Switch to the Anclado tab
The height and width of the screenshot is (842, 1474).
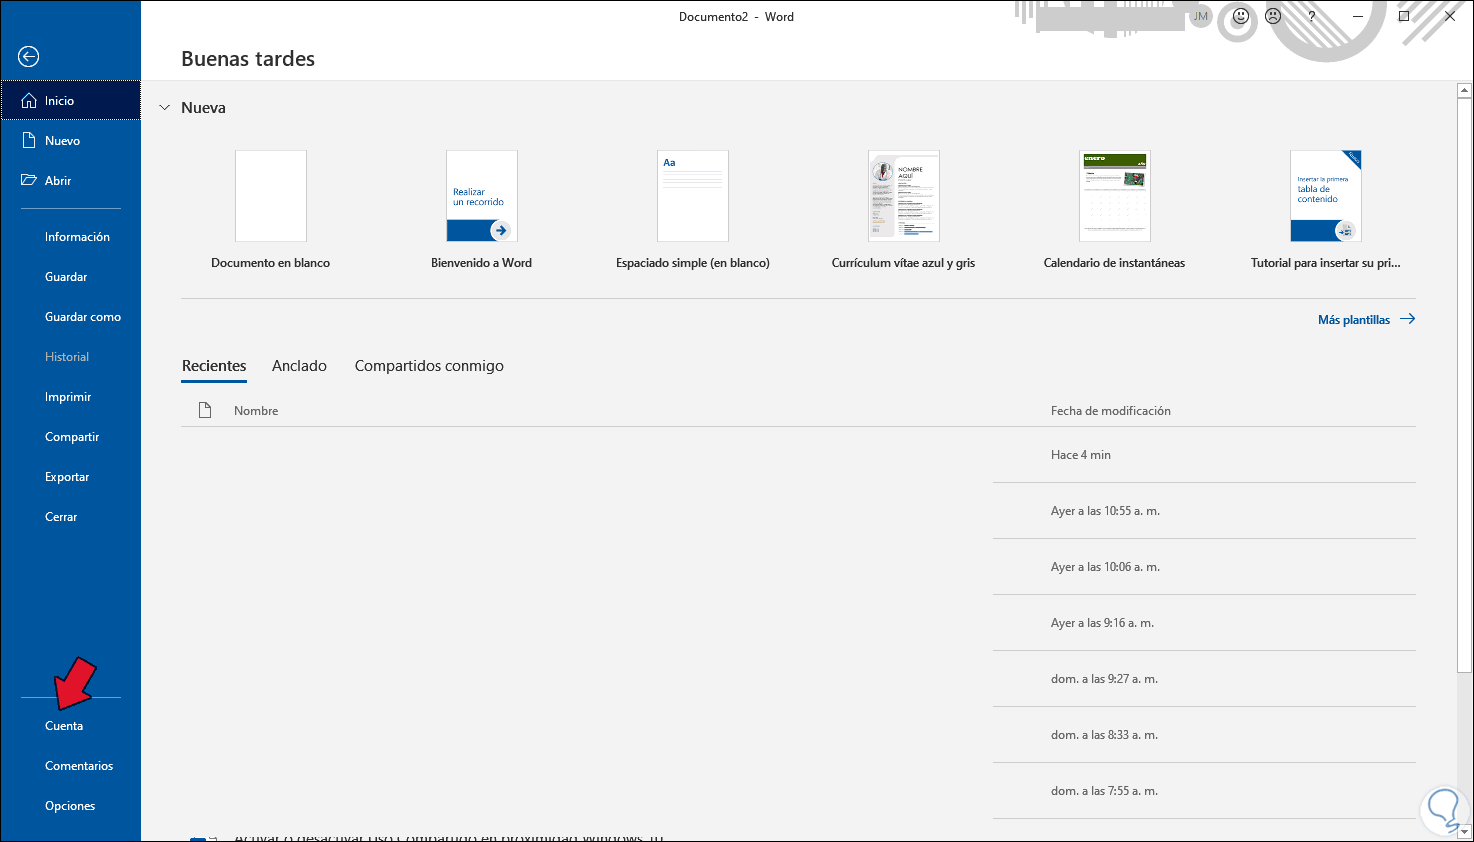(299, 366)
